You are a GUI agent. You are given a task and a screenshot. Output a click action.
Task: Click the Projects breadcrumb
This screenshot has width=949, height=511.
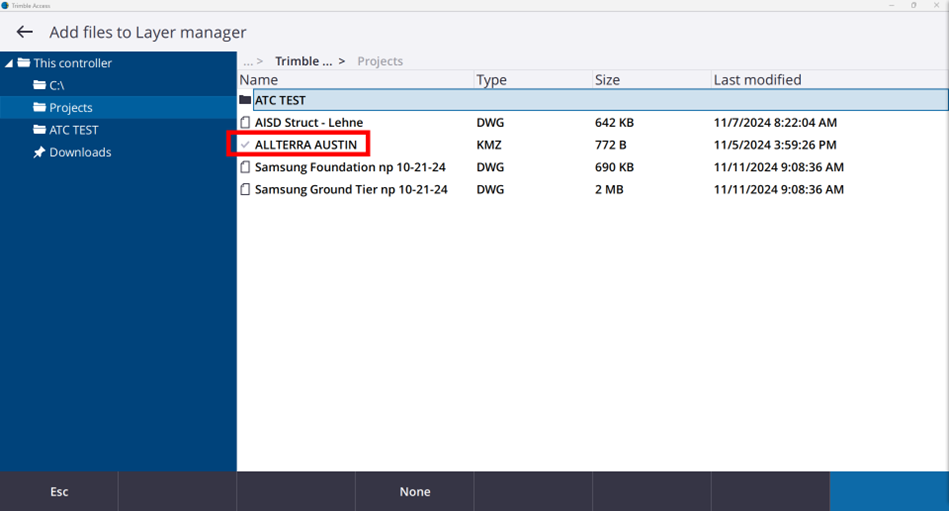click(x=380, y=61)
